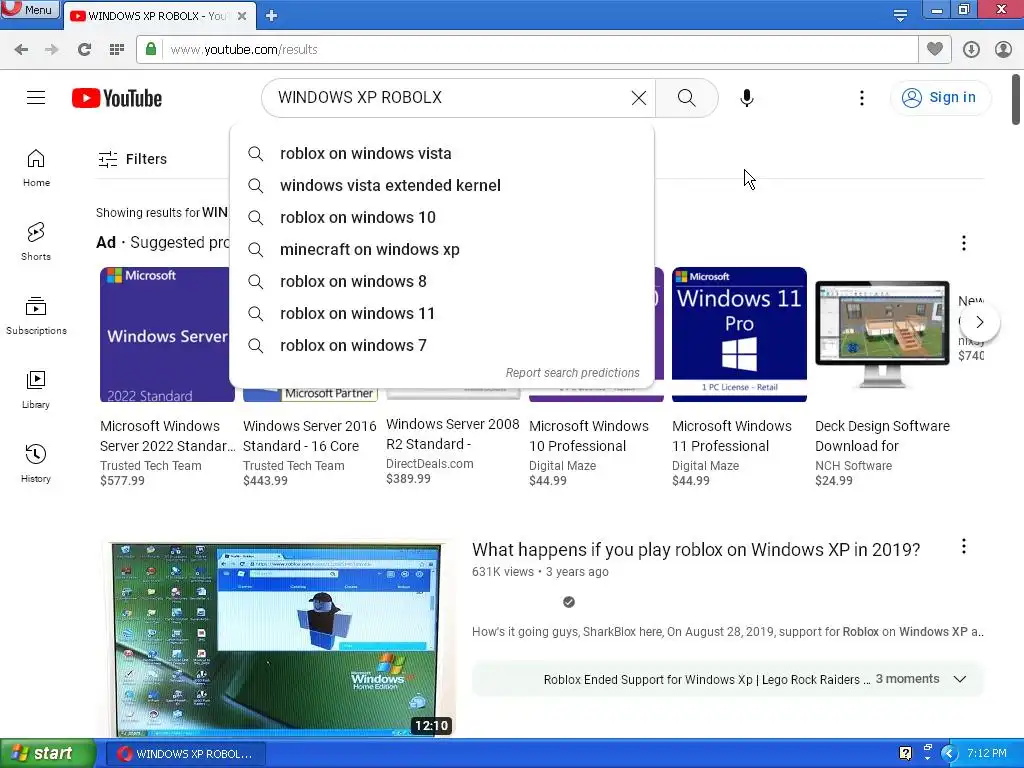Expand the 3 moments chapter dropdown
Screen dimensions: 1024x768
(x=959, y=679)
